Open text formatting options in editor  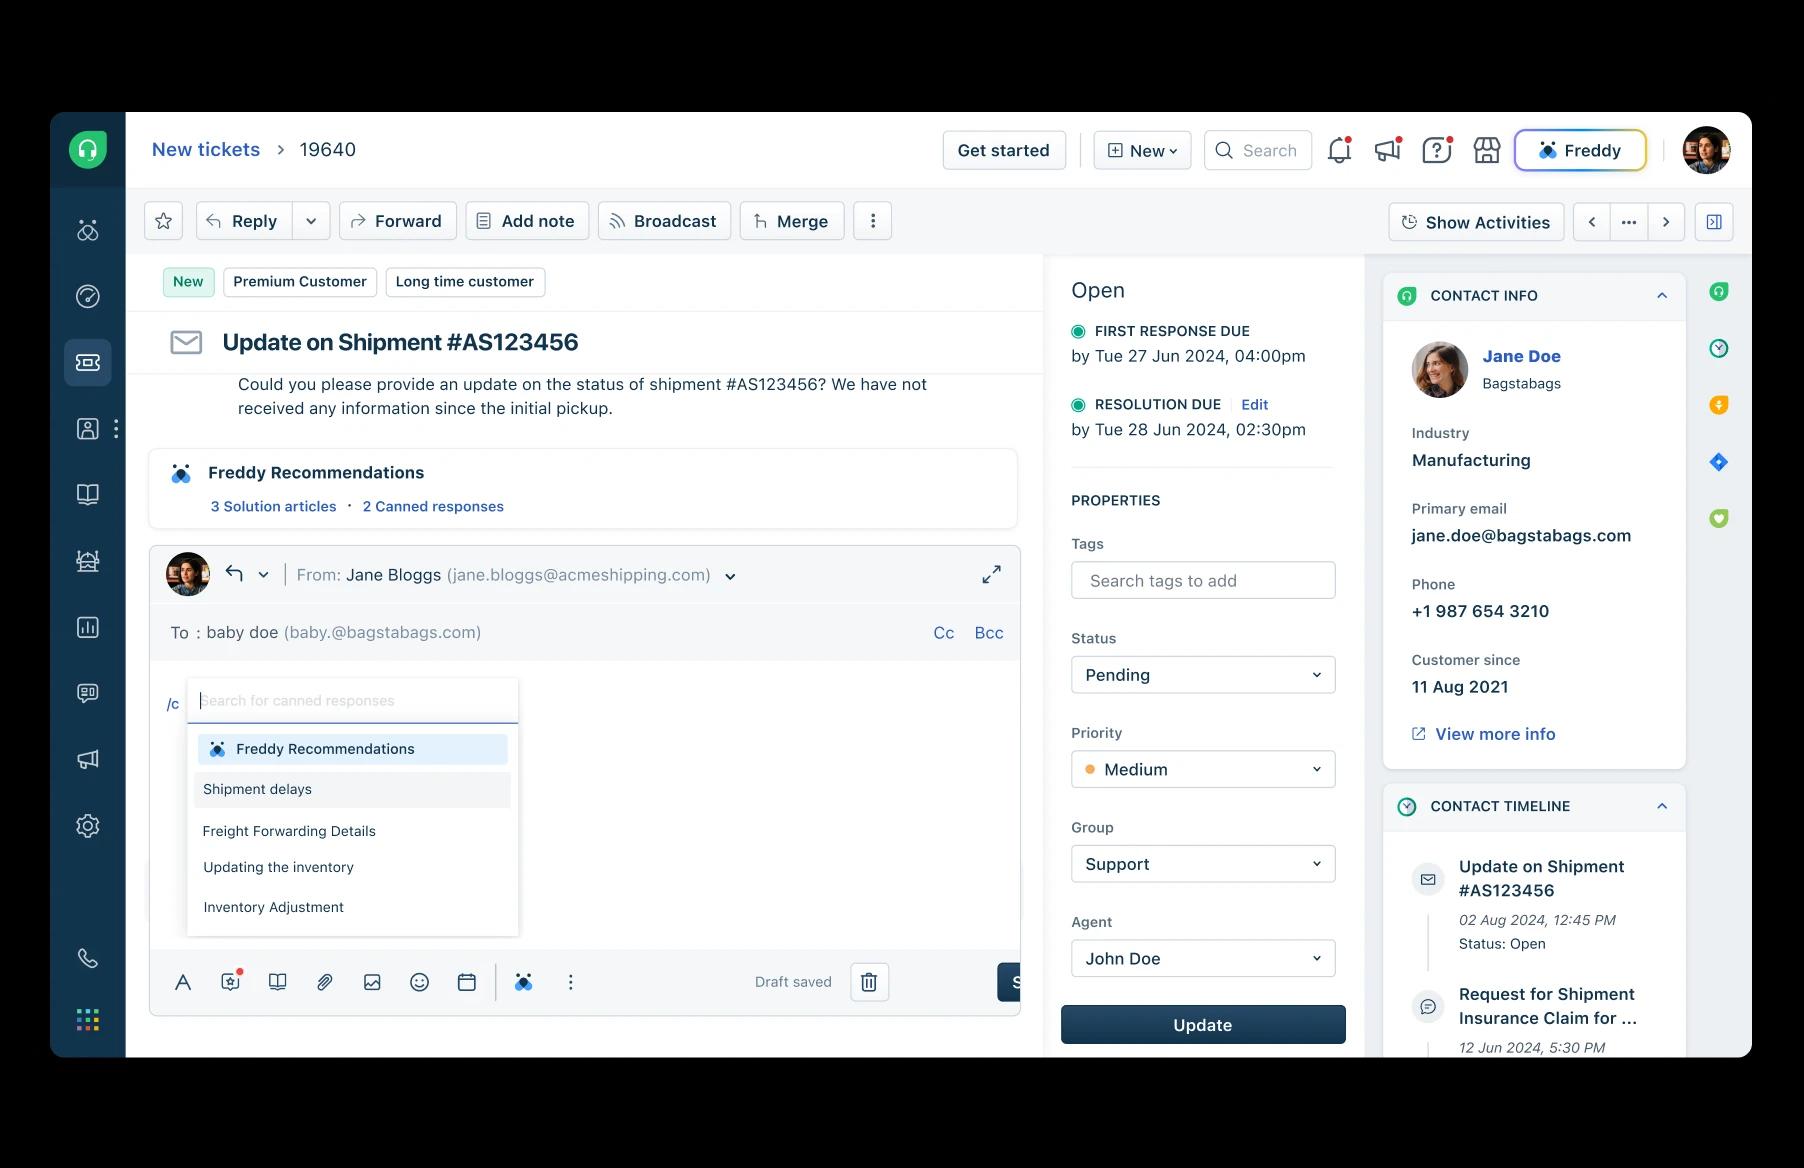pos(183,982)
